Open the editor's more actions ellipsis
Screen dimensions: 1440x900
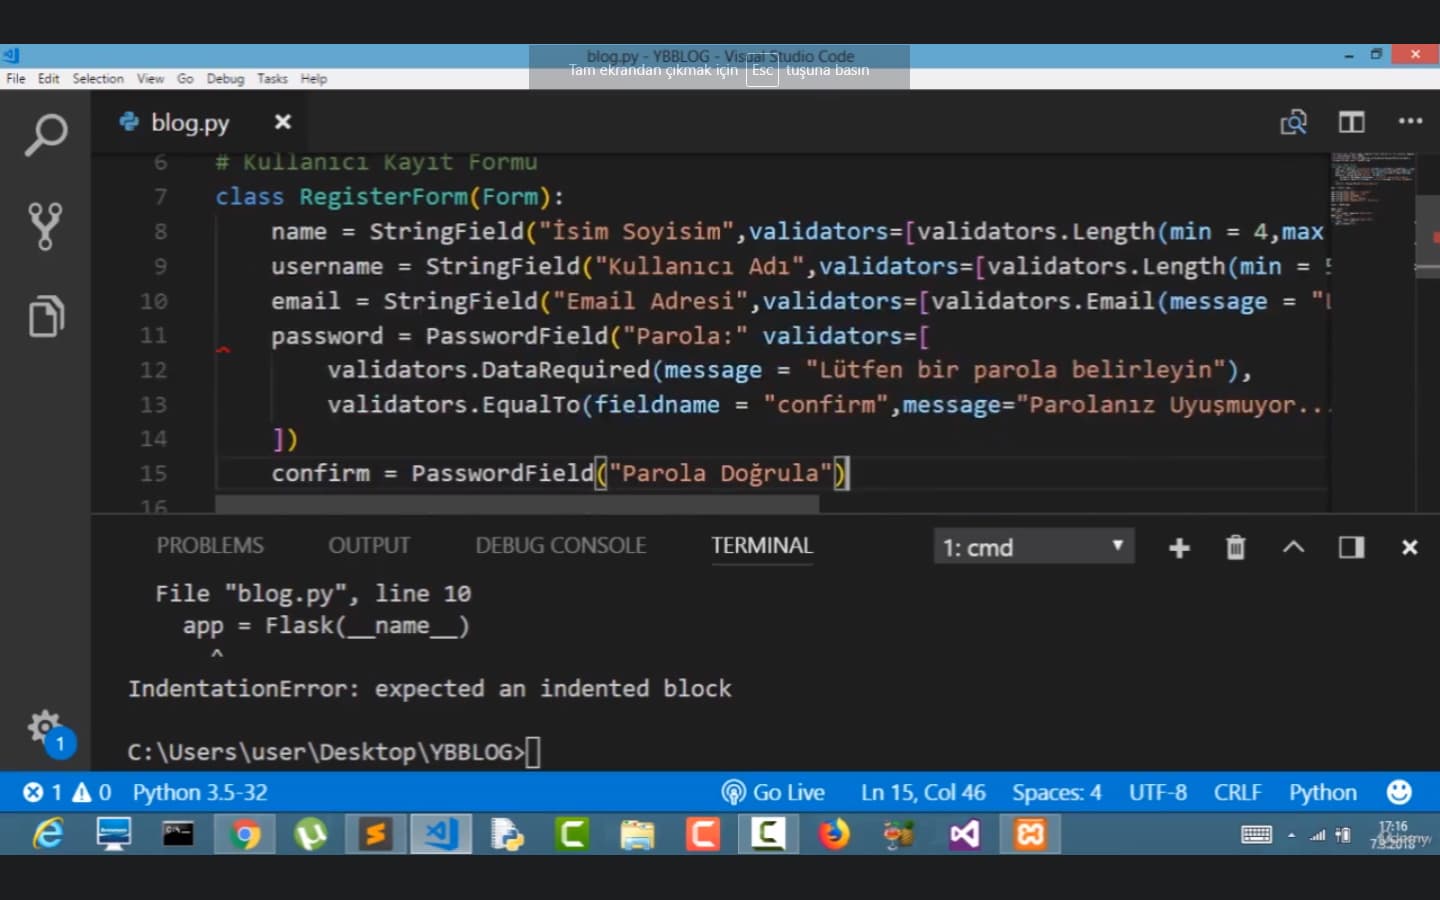click(1410, 121)
